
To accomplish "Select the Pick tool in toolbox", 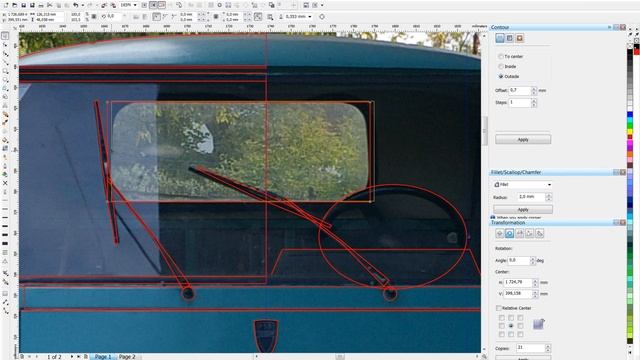I will [x=5, y=36].
